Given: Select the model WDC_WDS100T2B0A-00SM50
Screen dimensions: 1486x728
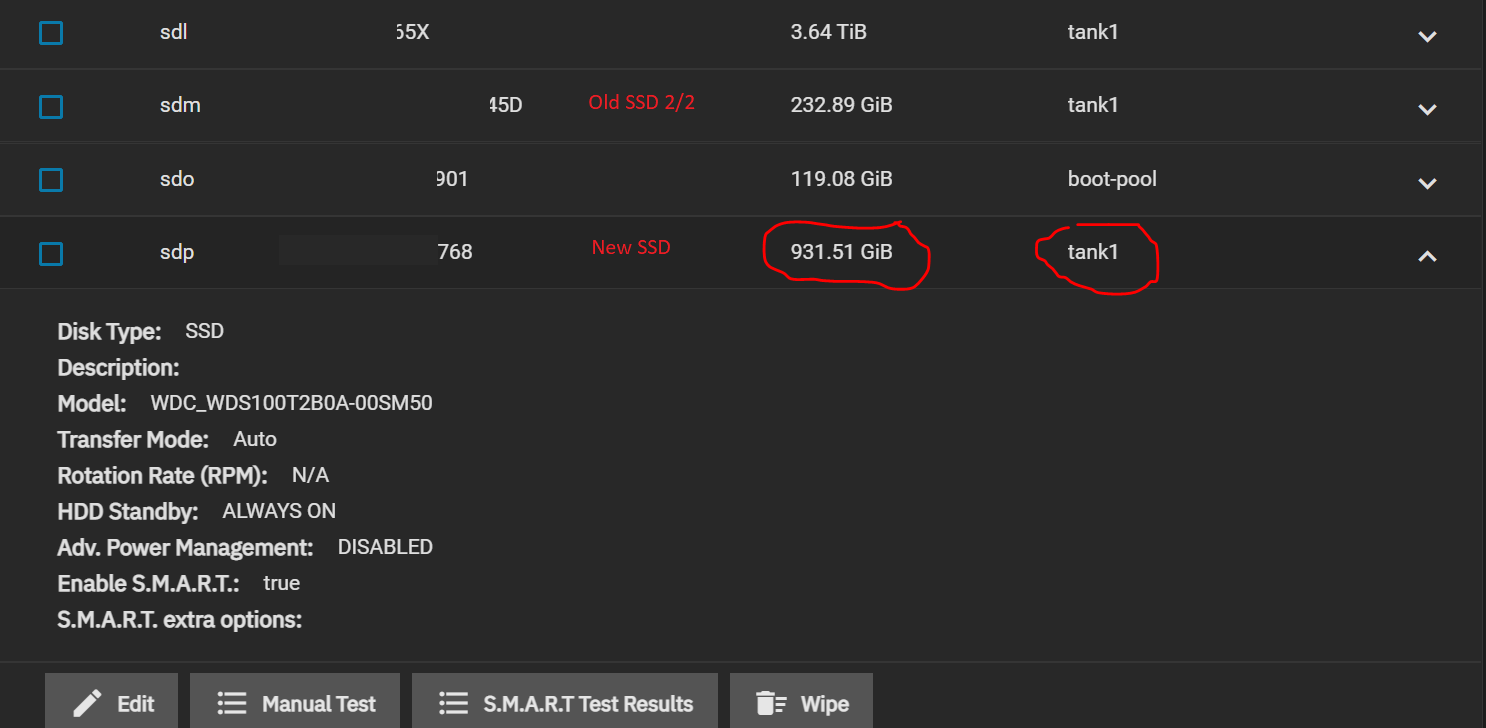Looking at the screenshot, I should coord(291,404).
